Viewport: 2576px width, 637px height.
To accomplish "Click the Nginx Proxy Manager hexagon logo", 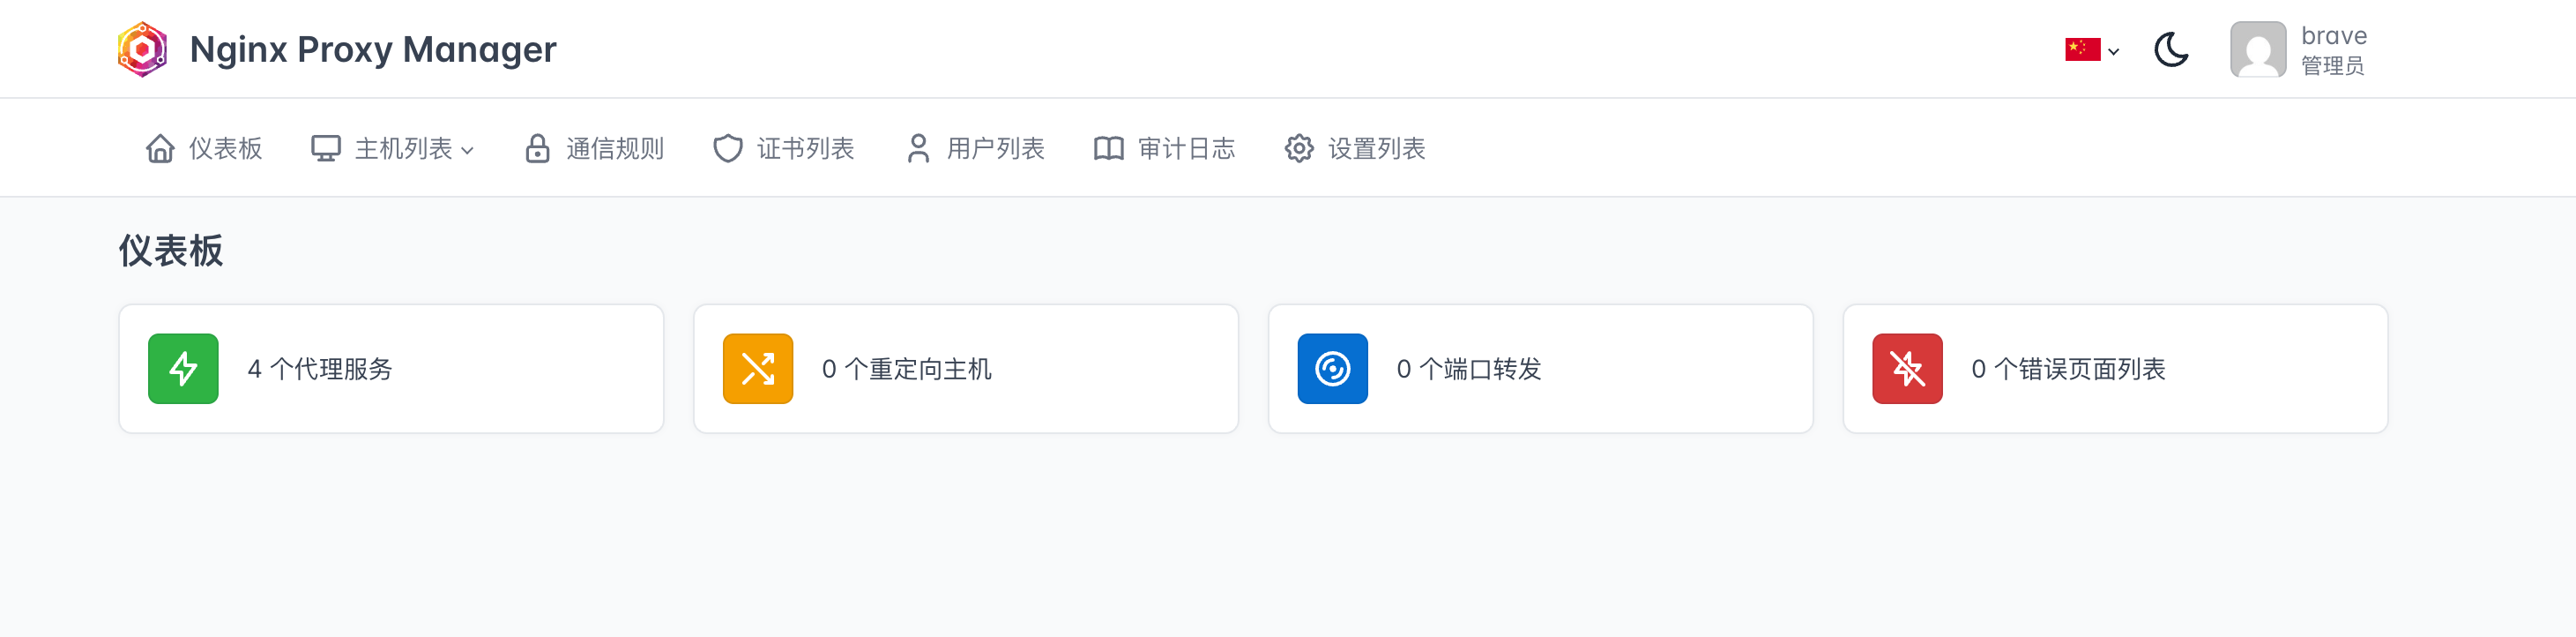I will pos(142,49).
